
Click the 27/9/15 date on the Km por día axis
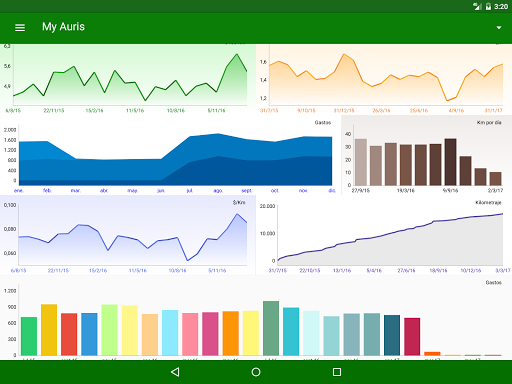point(361,191)
